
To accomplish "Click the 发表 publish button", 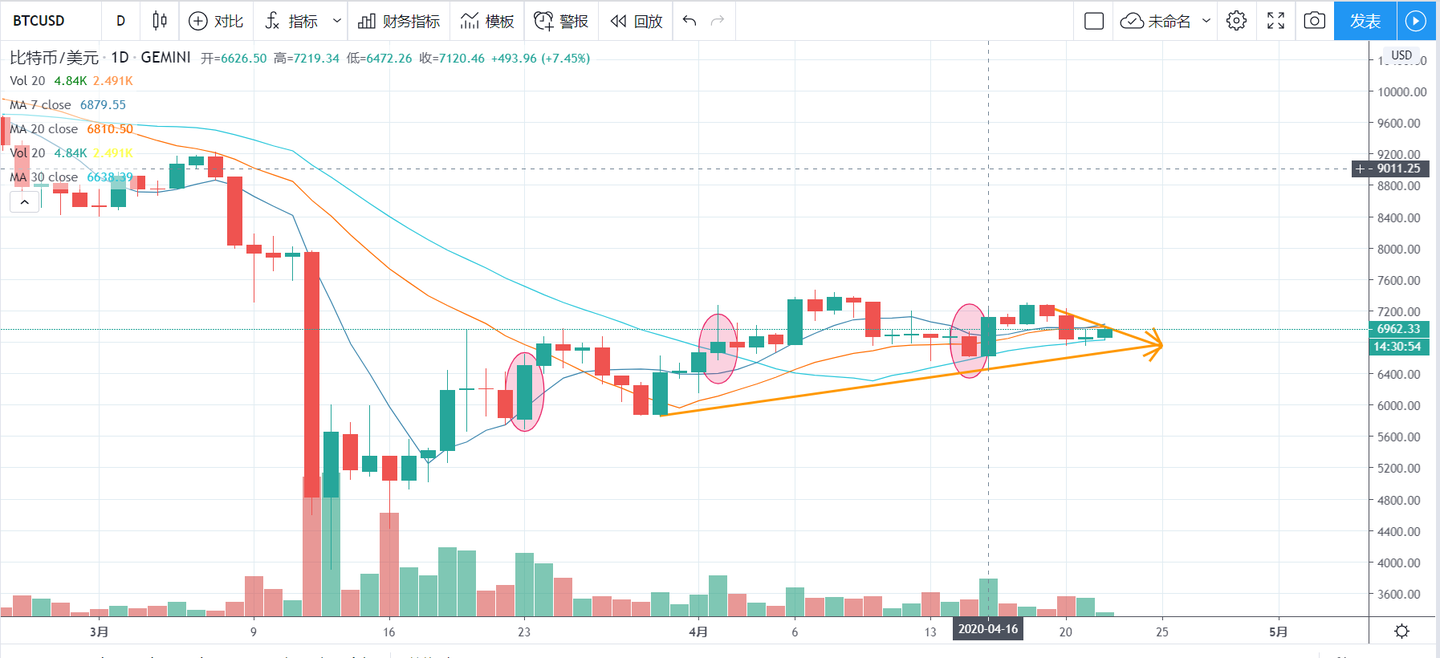I will (x=1365, y=21).
